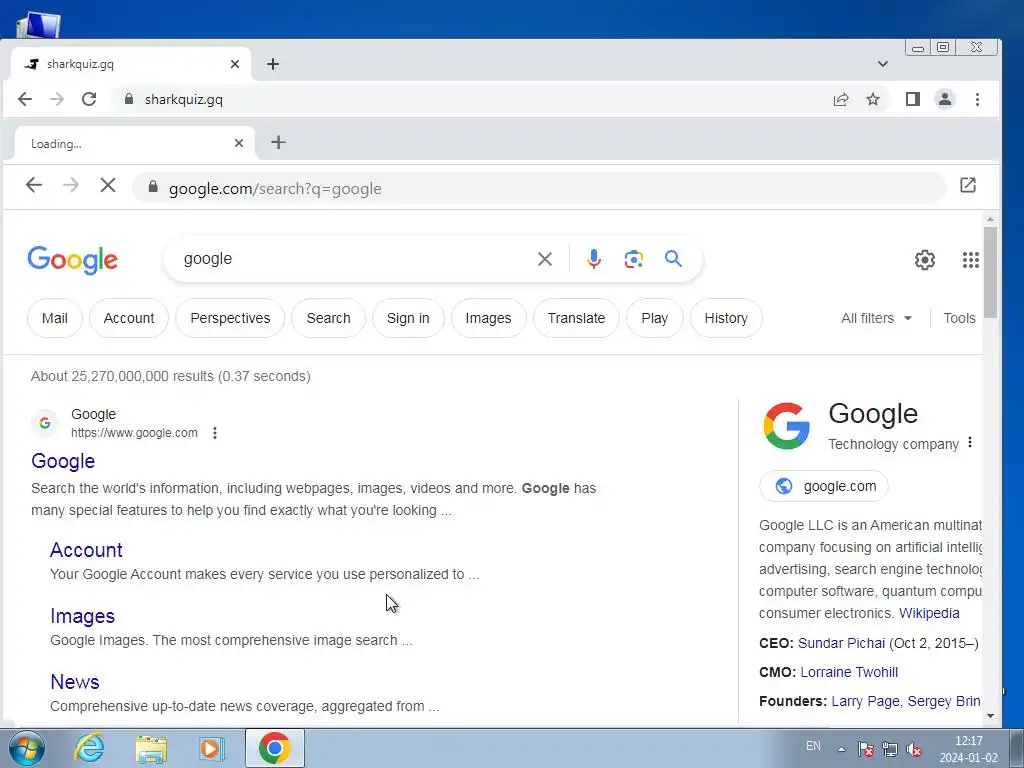Start voice search with the microphone
The width and height of the screenshot is (1024, 768).
tap(594, 259)
